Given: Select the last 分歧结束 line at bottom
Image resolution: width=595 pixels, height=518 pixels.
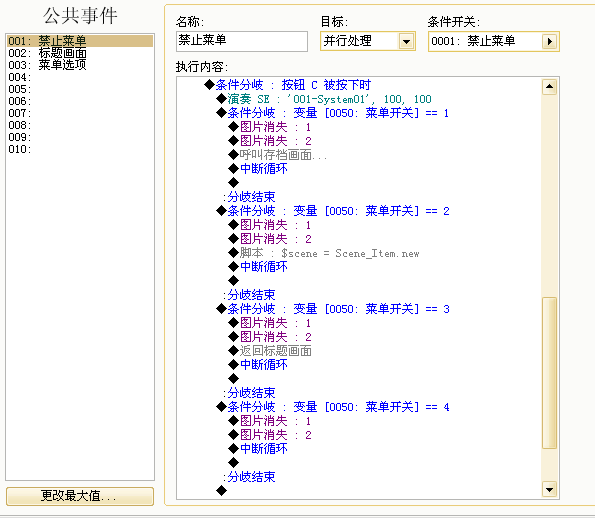Looking at the screenshot, I should 249,477.
